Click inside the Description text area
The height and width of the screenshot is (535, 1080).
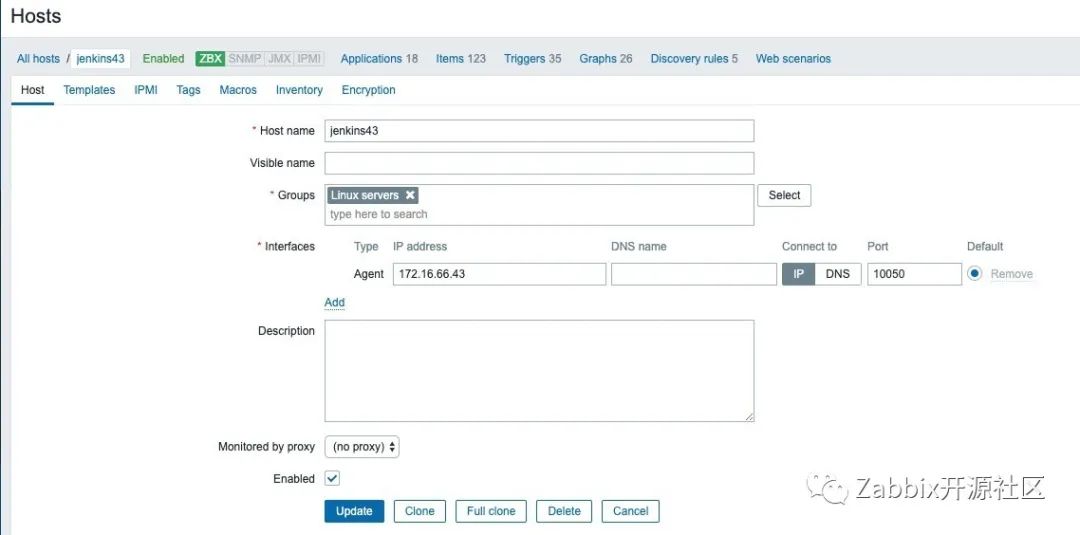tap(539, 370)
